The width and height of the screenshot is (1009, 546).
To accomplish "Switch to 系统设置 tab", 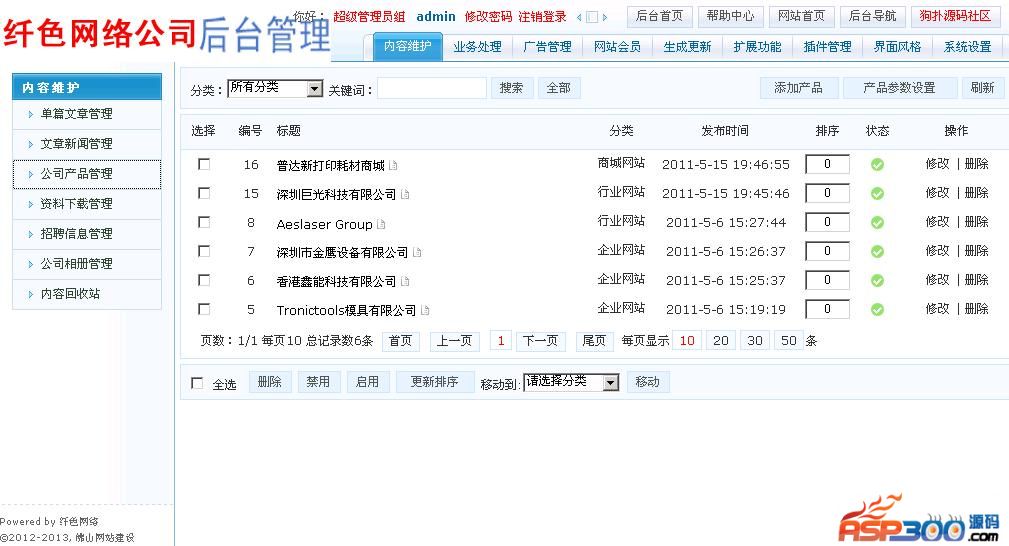I will pyautogui.click(x=967, y=47).
